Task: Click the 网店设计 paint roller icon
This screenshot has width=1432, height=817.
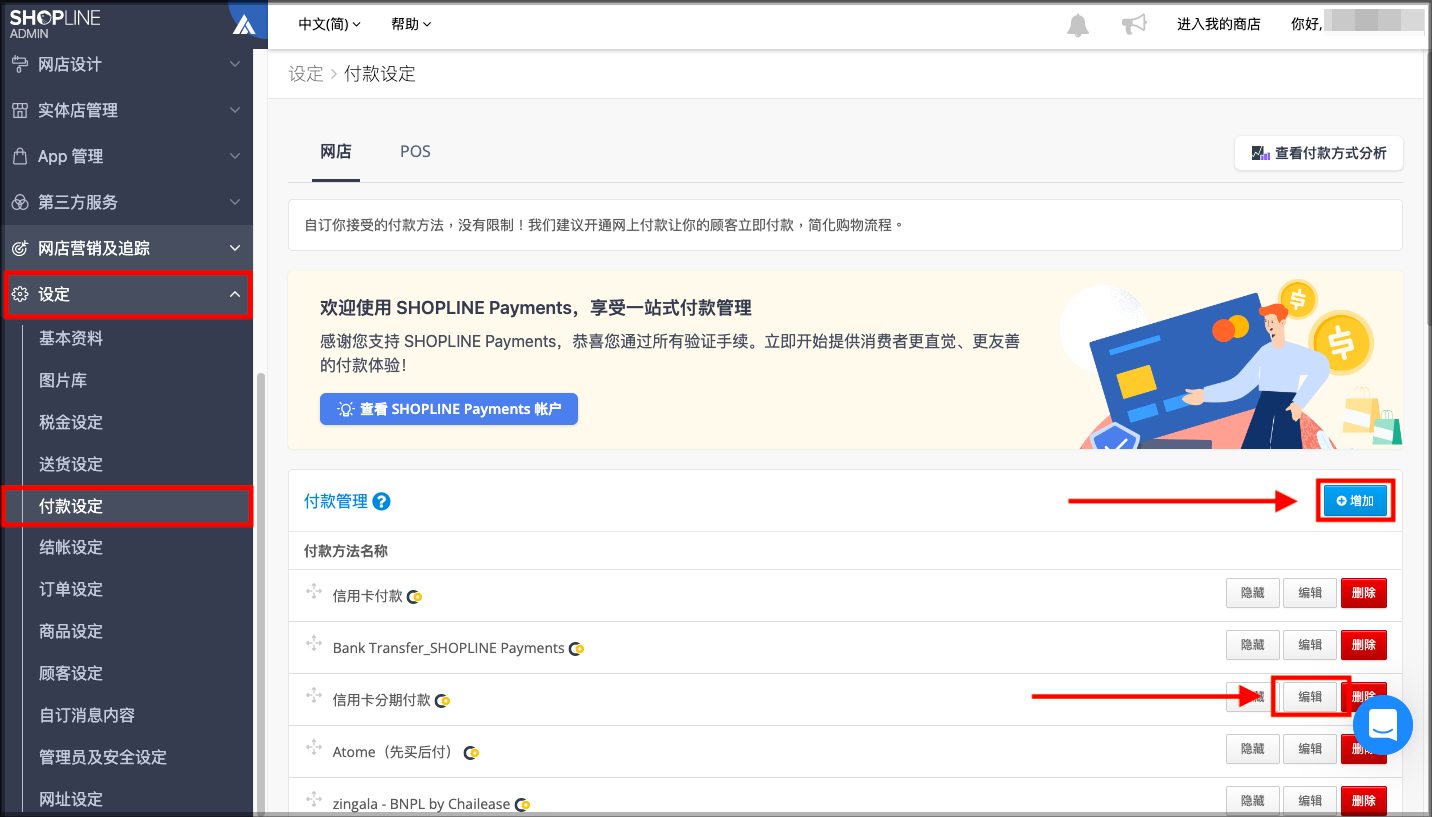Action: [20, 64]
